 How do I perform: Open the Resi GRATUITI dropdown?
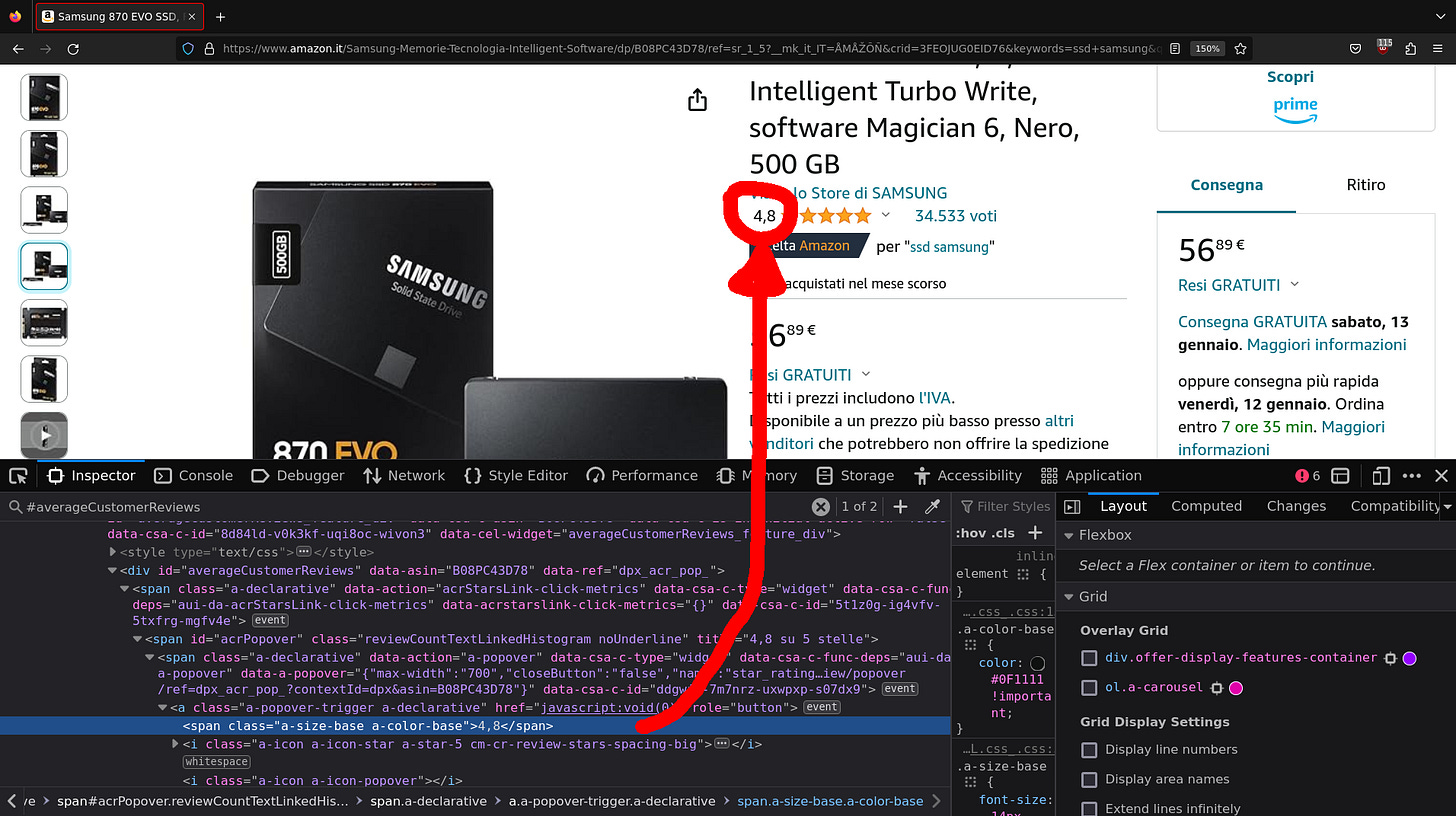point(1293,284)
